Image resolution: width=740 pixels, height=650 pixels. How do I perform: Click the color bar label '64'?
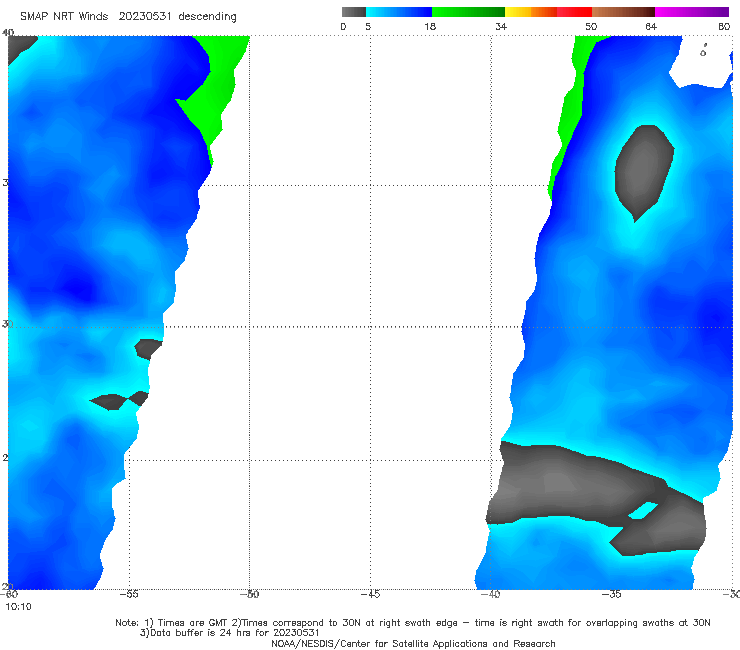(651, 26)
